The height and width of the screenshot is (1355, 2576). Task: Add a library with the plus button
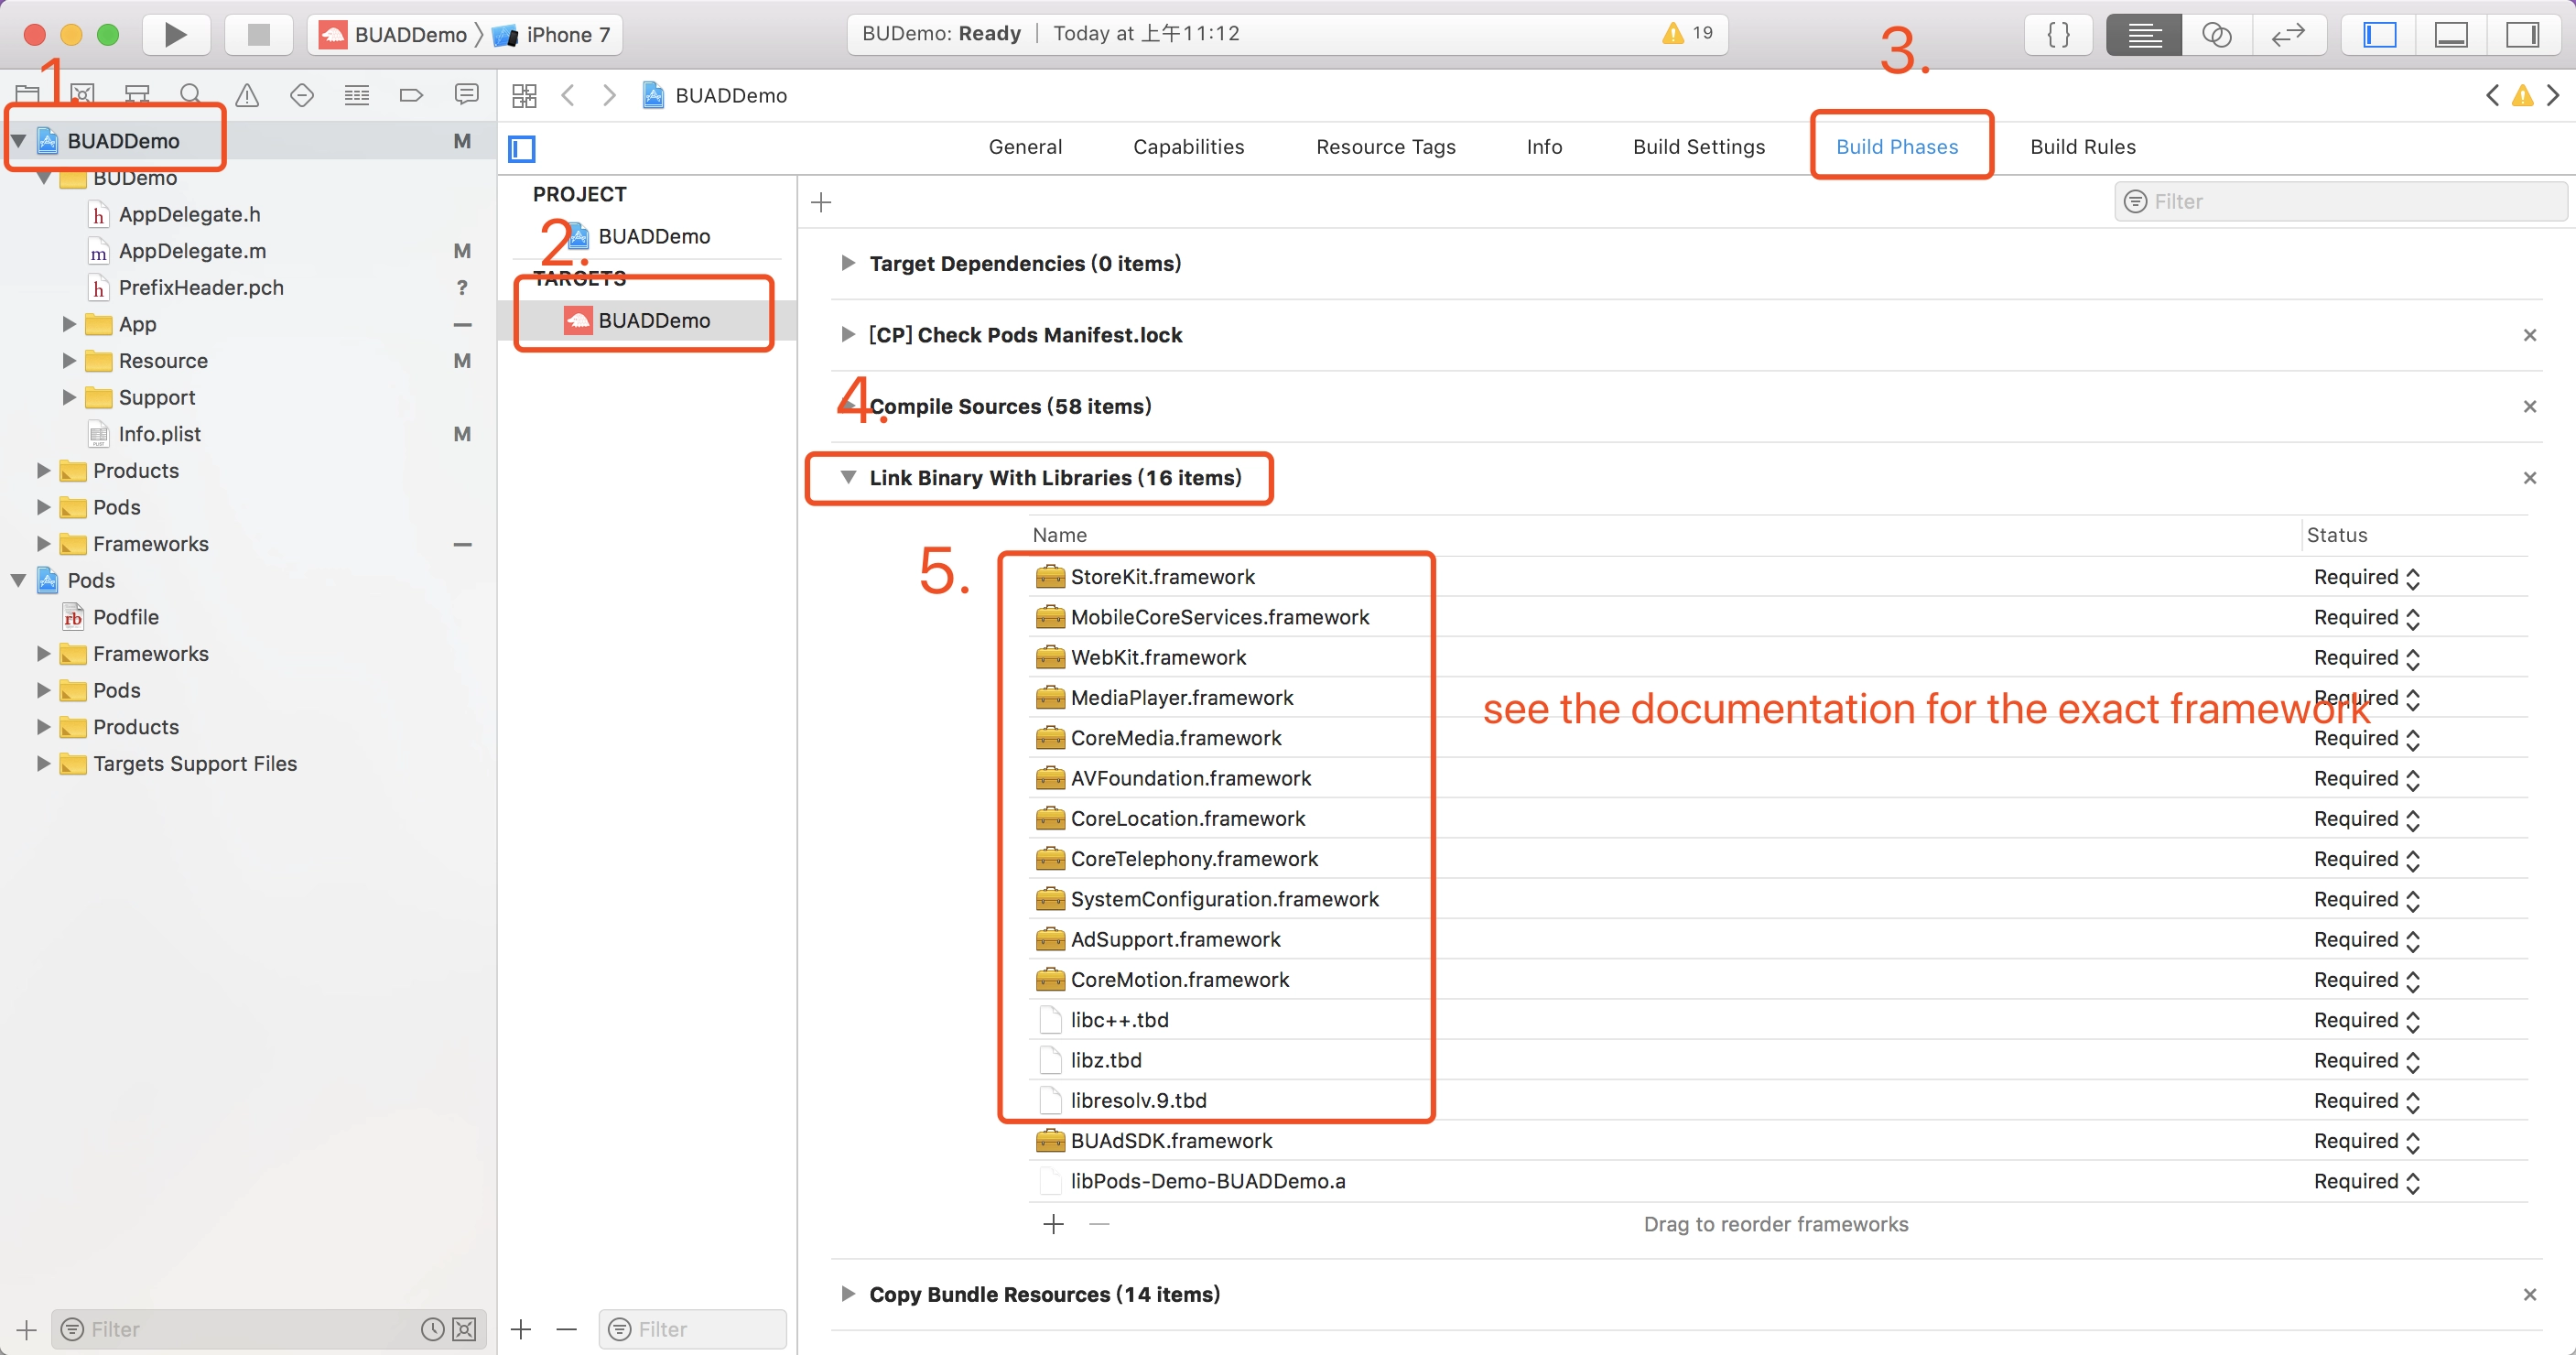pos(1053,1225)
